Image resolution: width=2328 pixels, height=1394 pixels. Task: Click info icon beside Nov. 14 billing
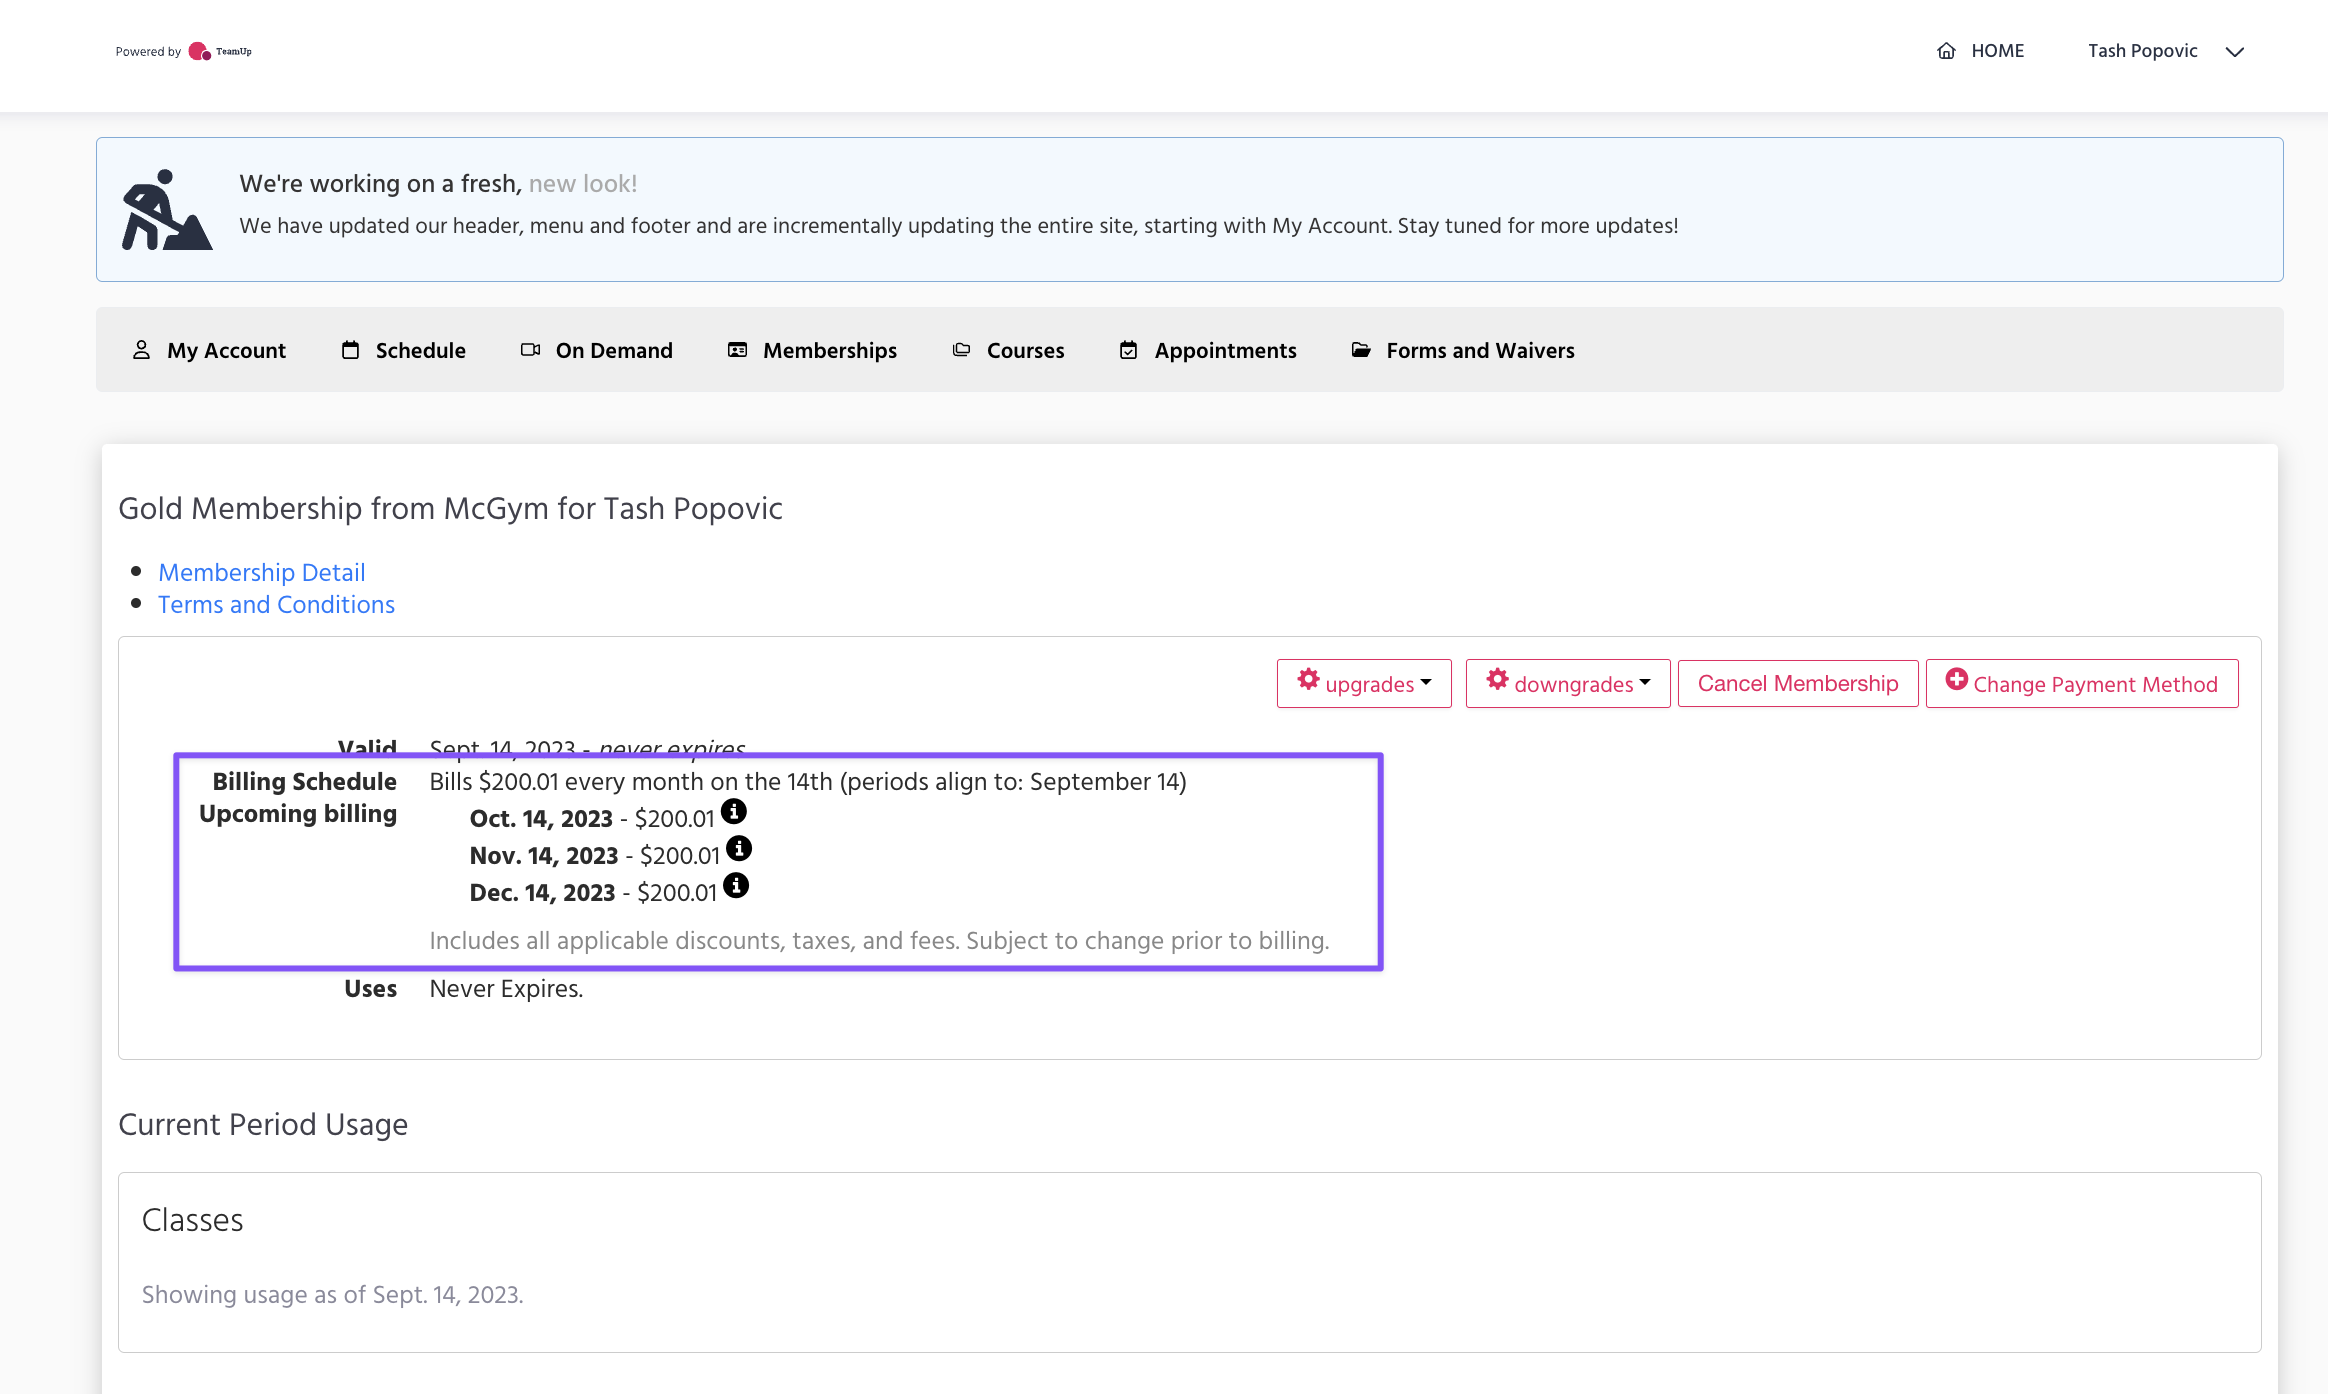(739, 848)
